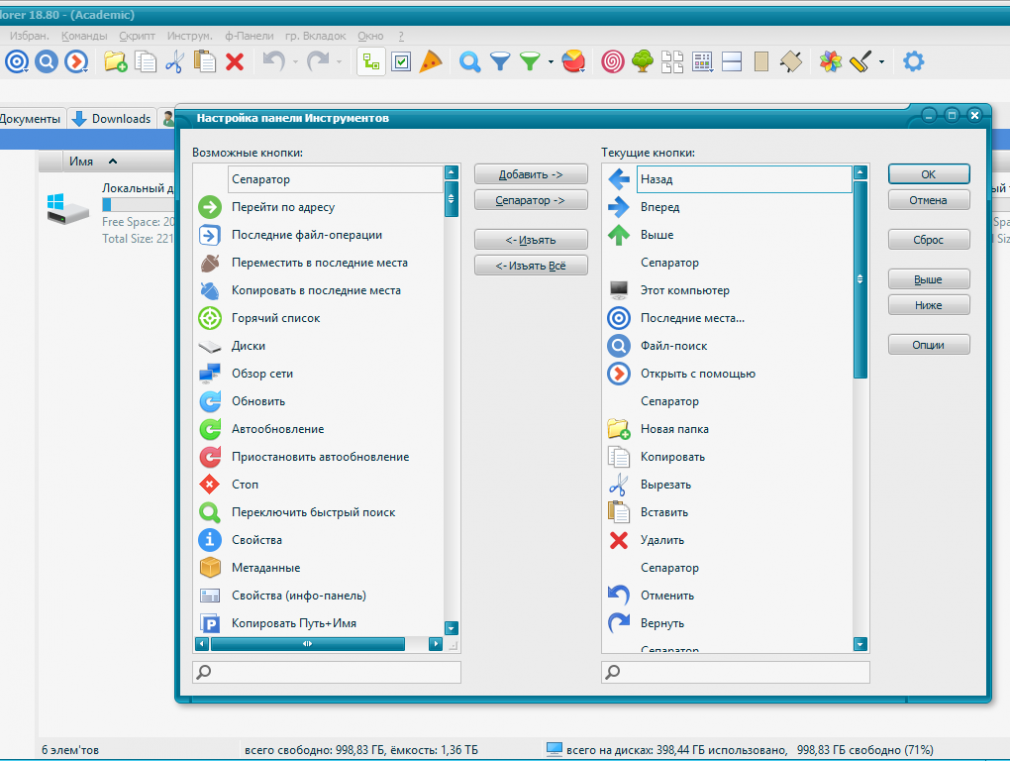1010x761 pixels.
Task: Select the Горячий список target icon
Action: point(210,318)
